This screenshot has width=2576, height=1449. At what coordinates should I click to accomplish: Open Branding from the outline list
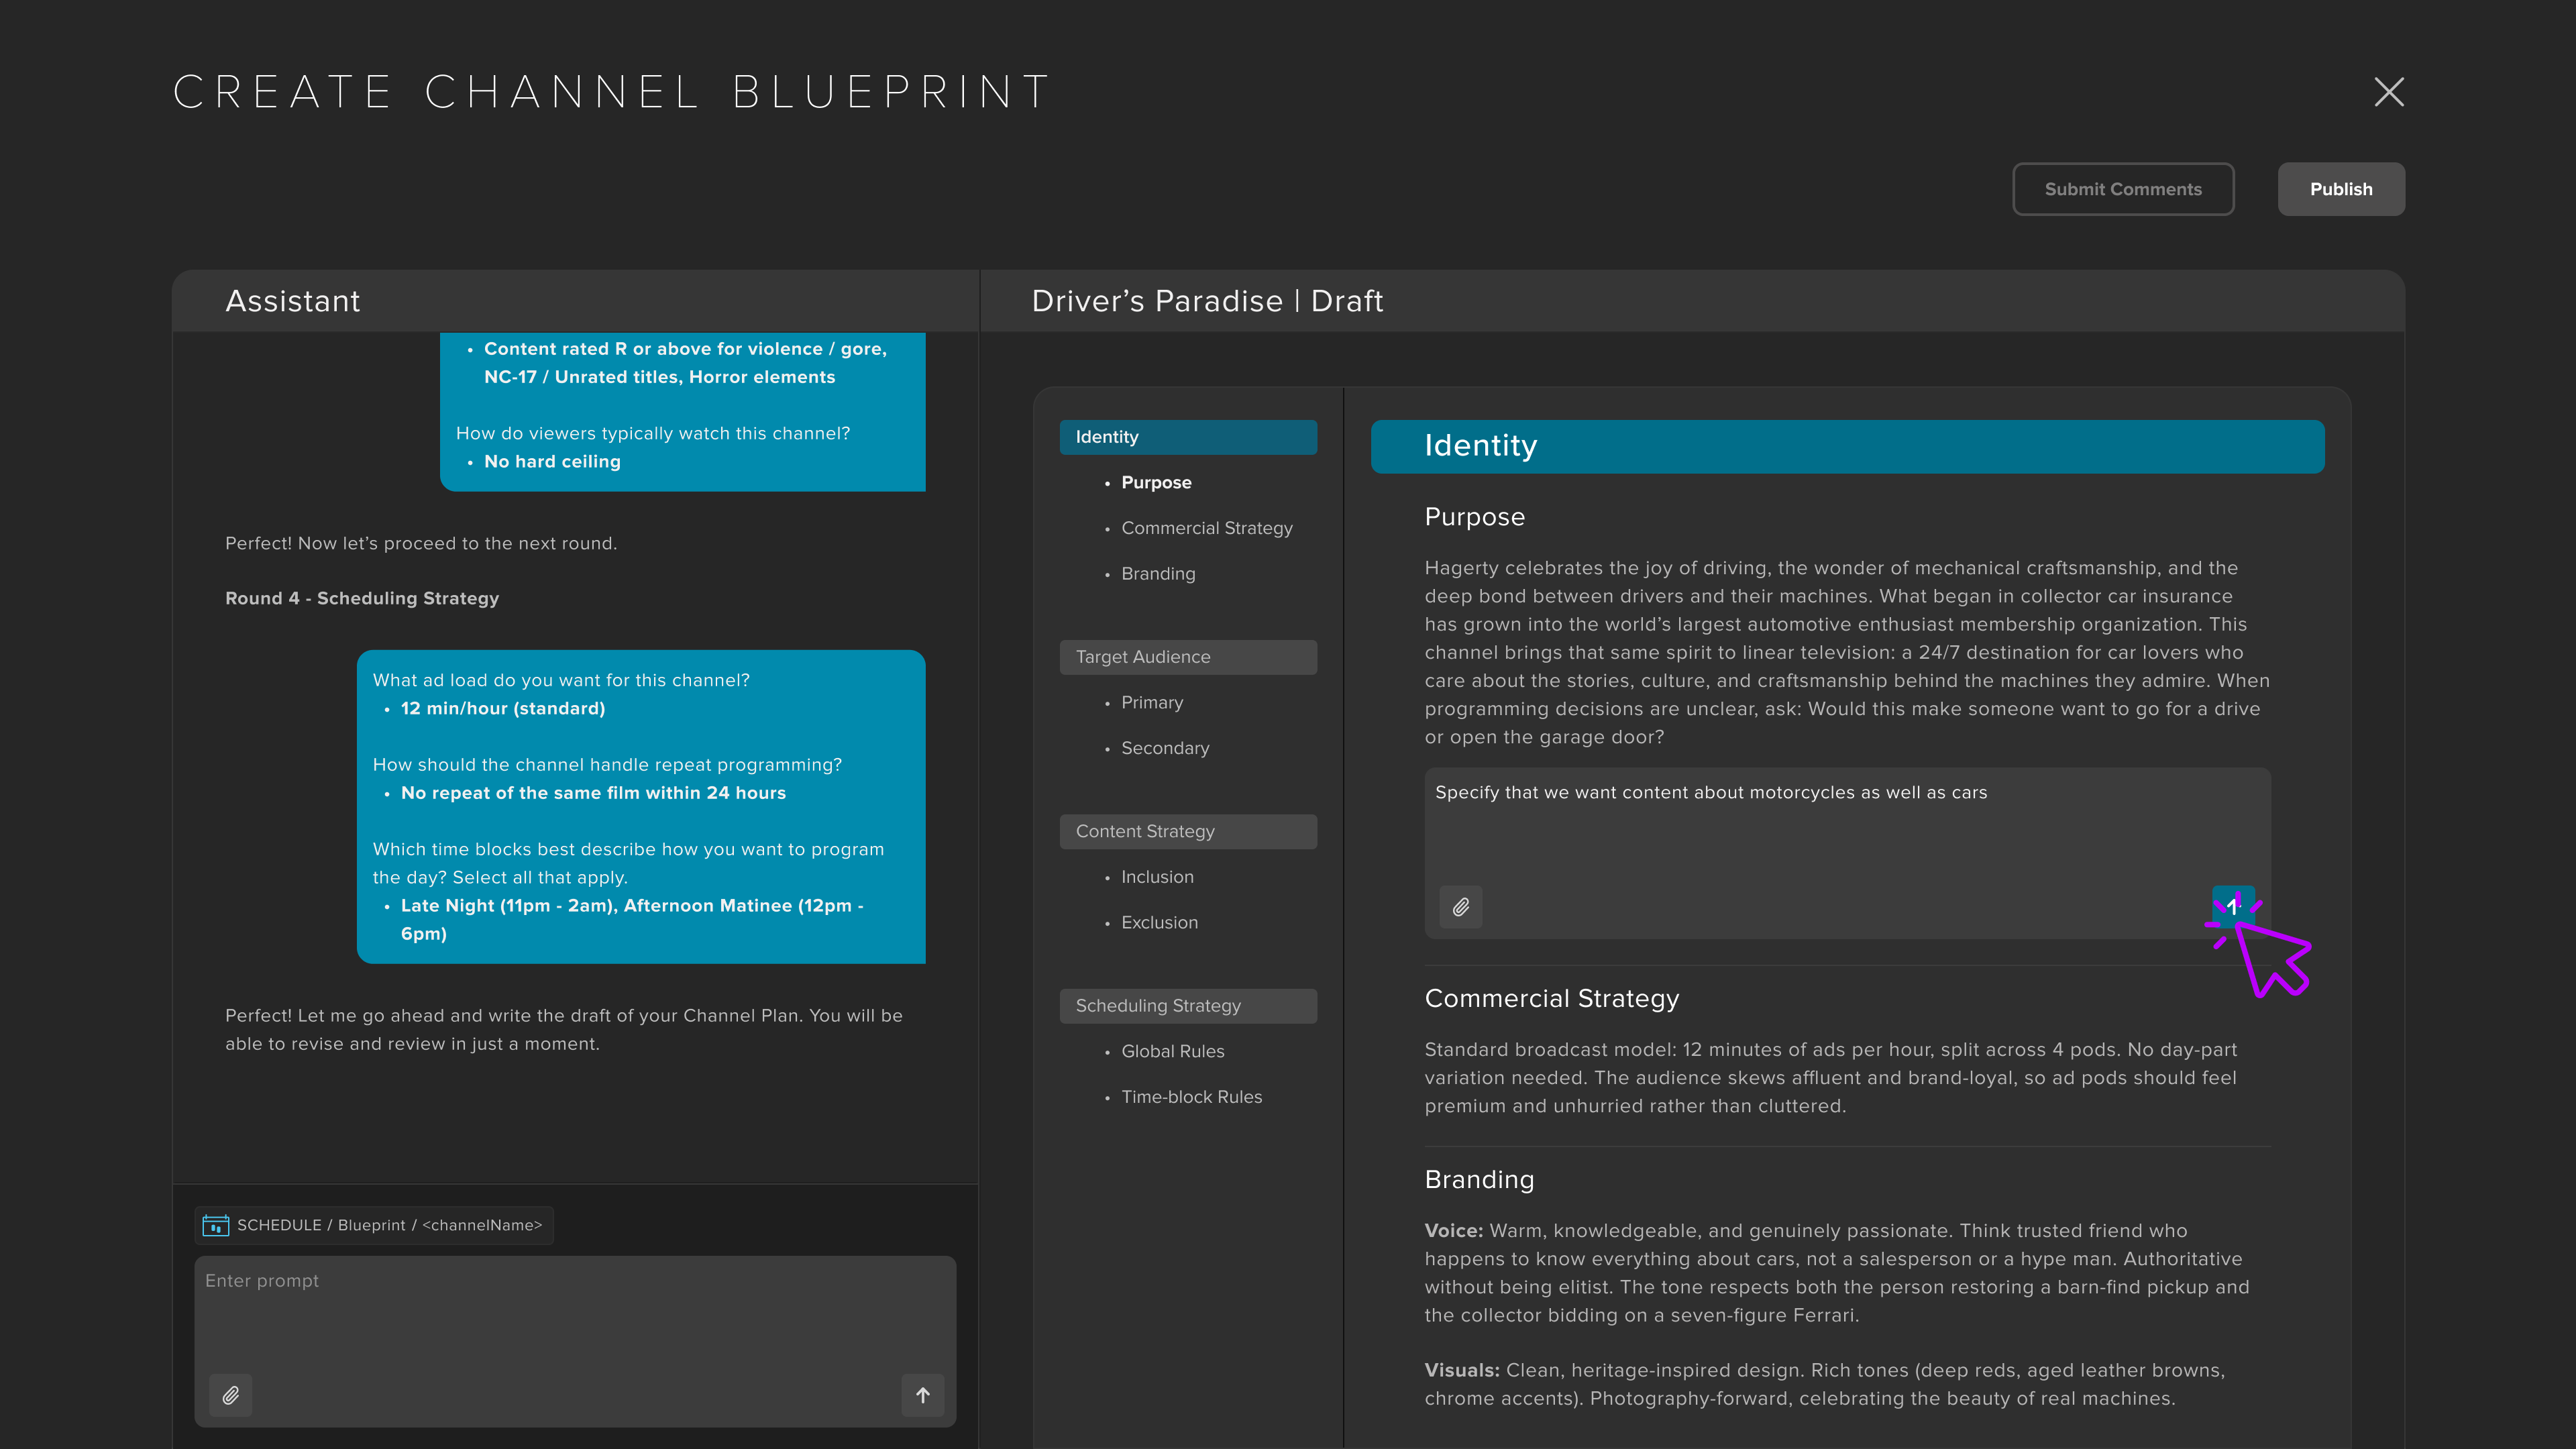[x=1158, y=574]
